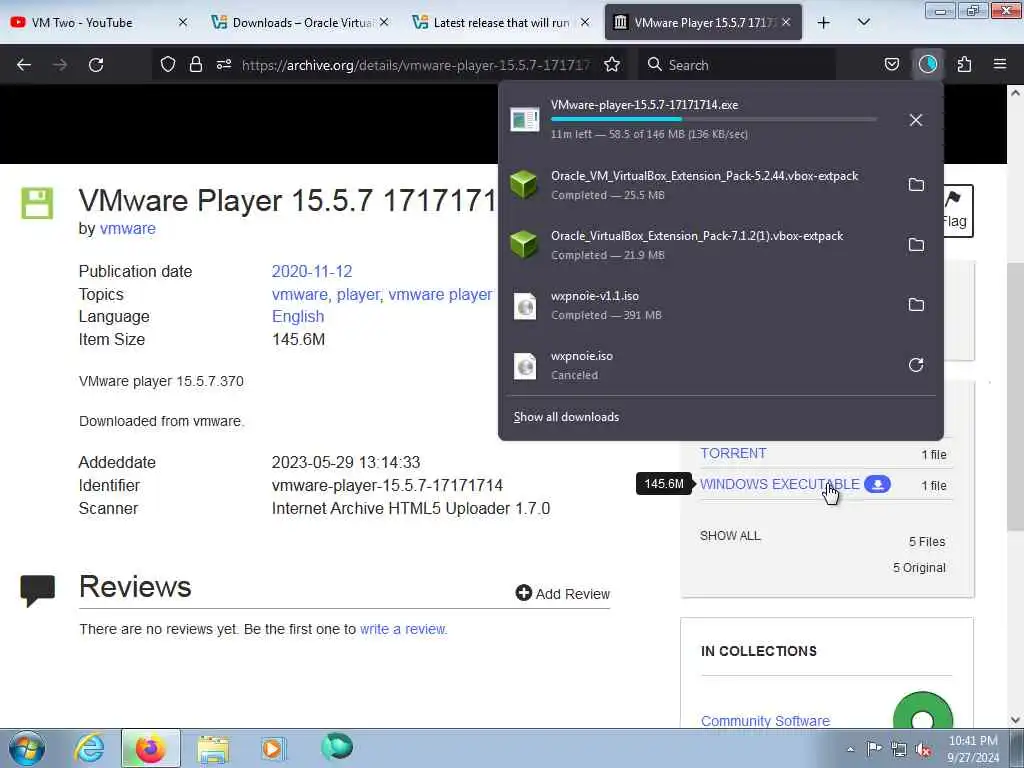
Task: Show Extension_Pack-5.2.44 file in folder
Action: point(916,185)
